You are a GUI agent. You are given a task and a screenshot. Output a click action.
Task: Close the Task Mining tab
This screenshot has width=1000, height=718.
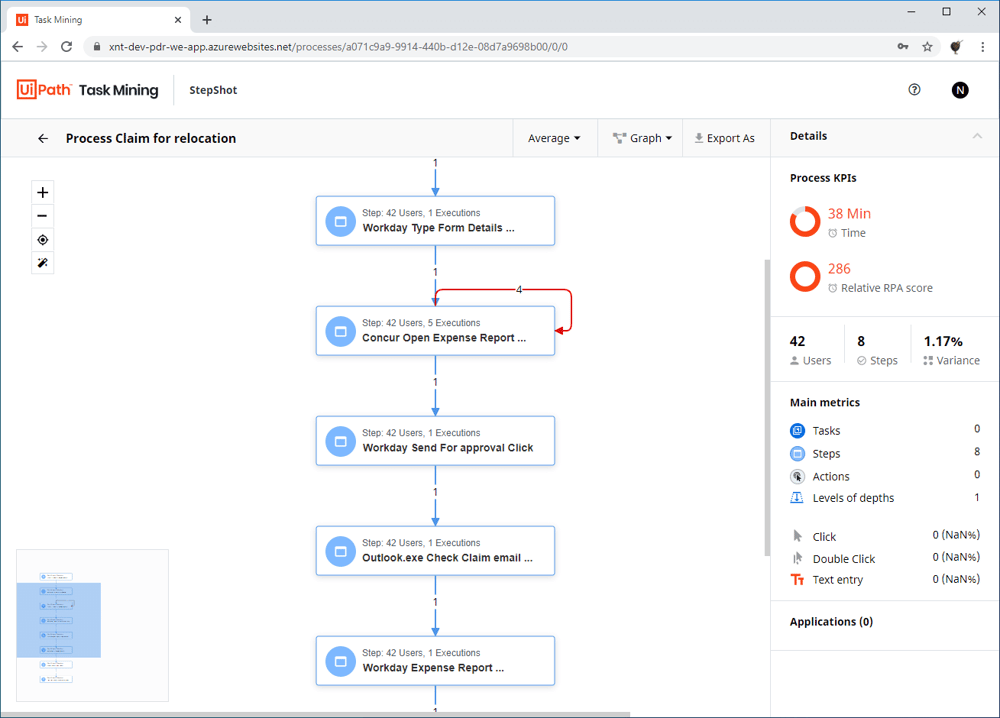pos(178,20)
